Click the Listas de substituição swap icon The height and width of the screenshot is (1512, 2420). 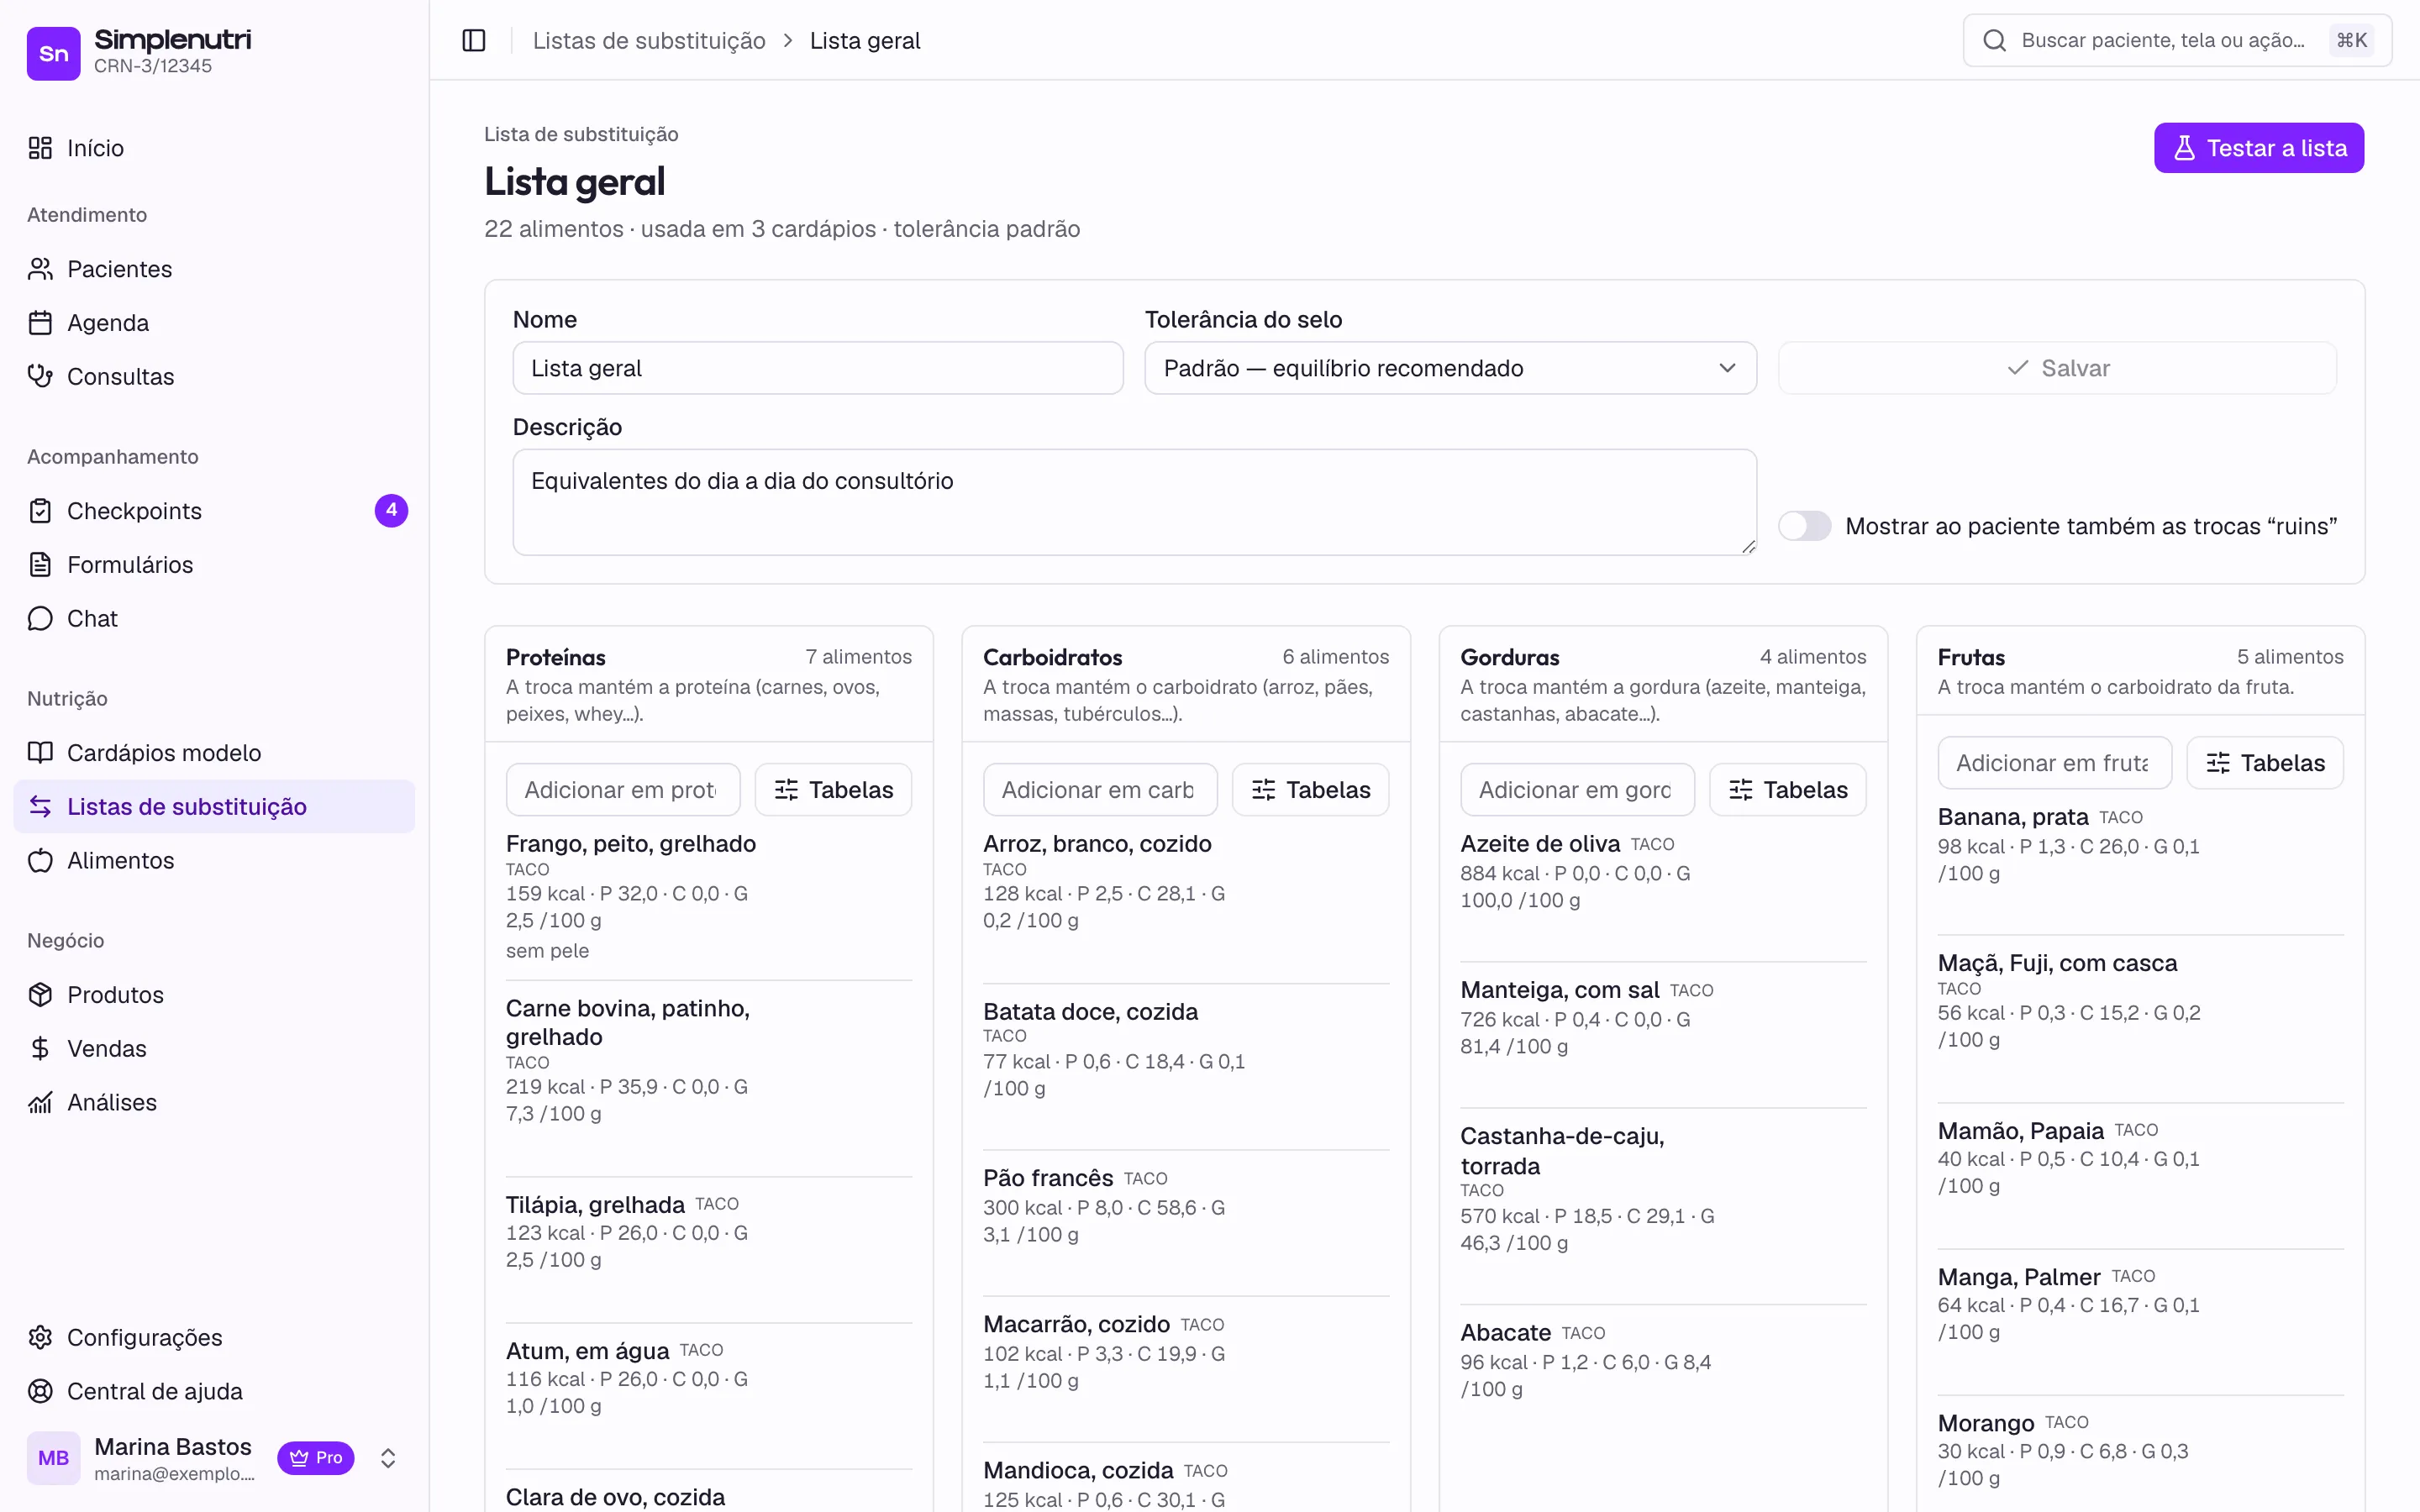[x=40, y=807]
